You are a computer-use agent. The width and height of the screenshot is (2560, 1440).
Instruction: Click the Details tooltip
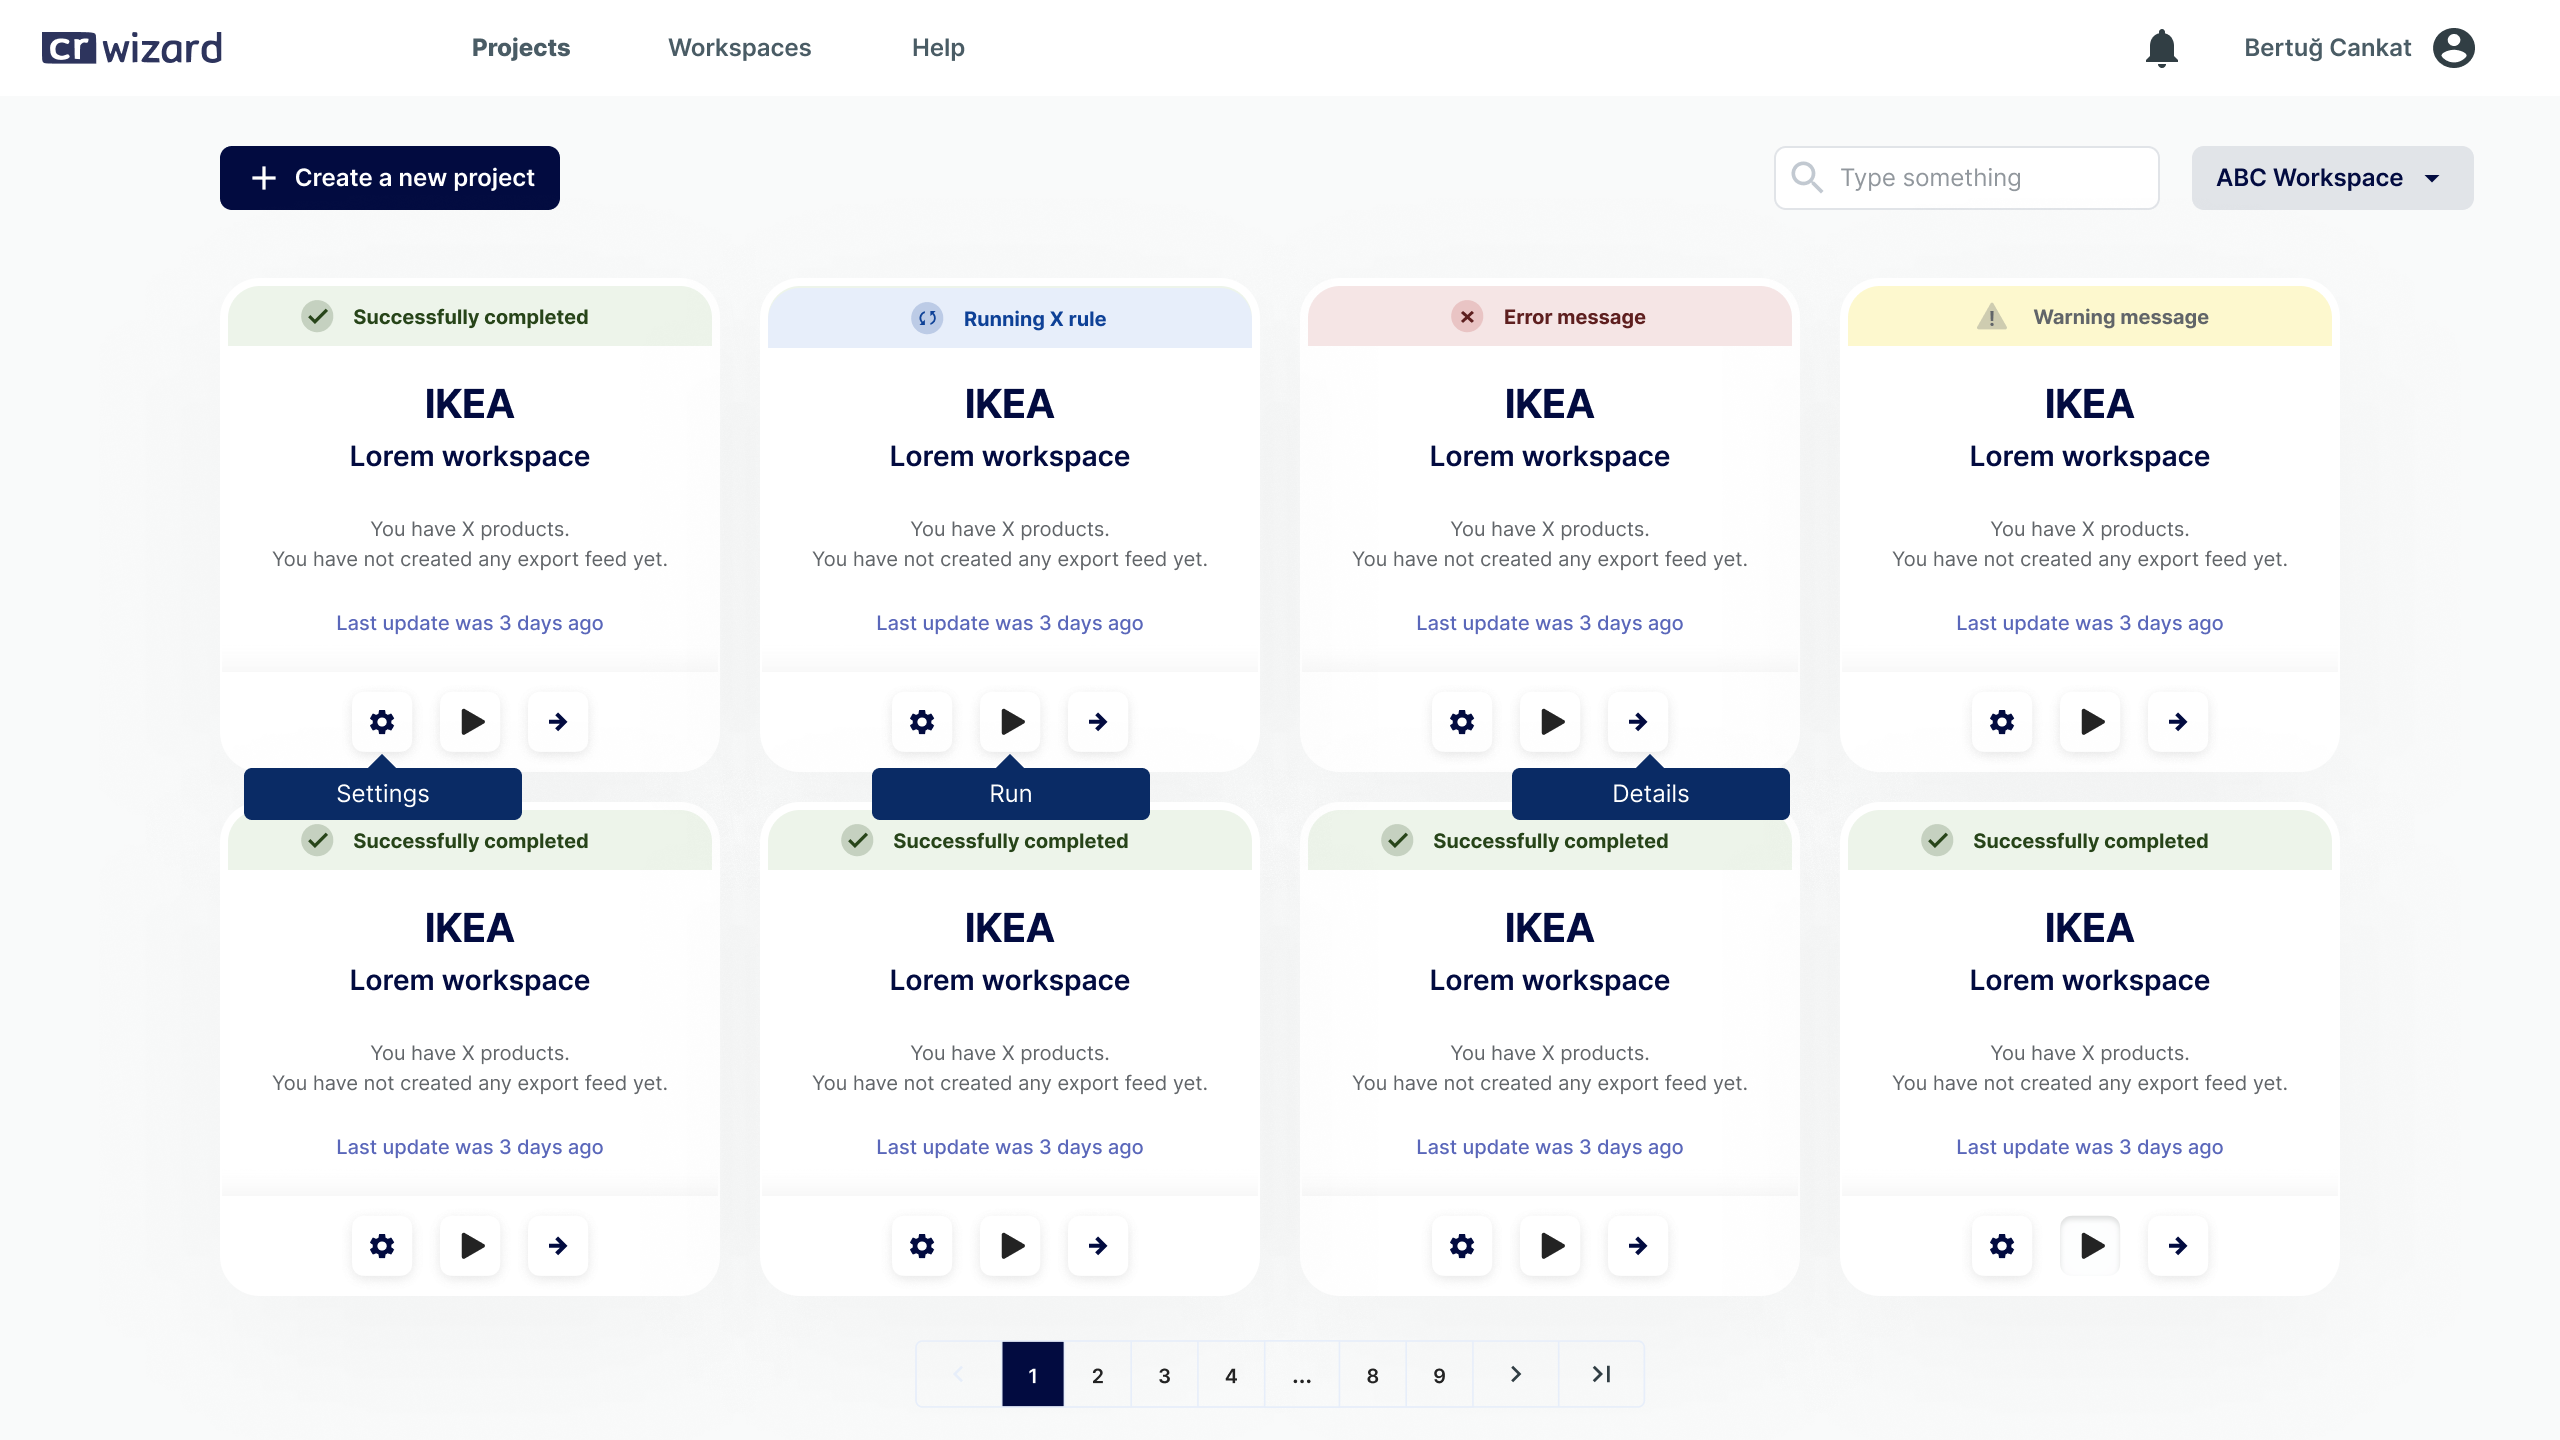coord(1651,793)
